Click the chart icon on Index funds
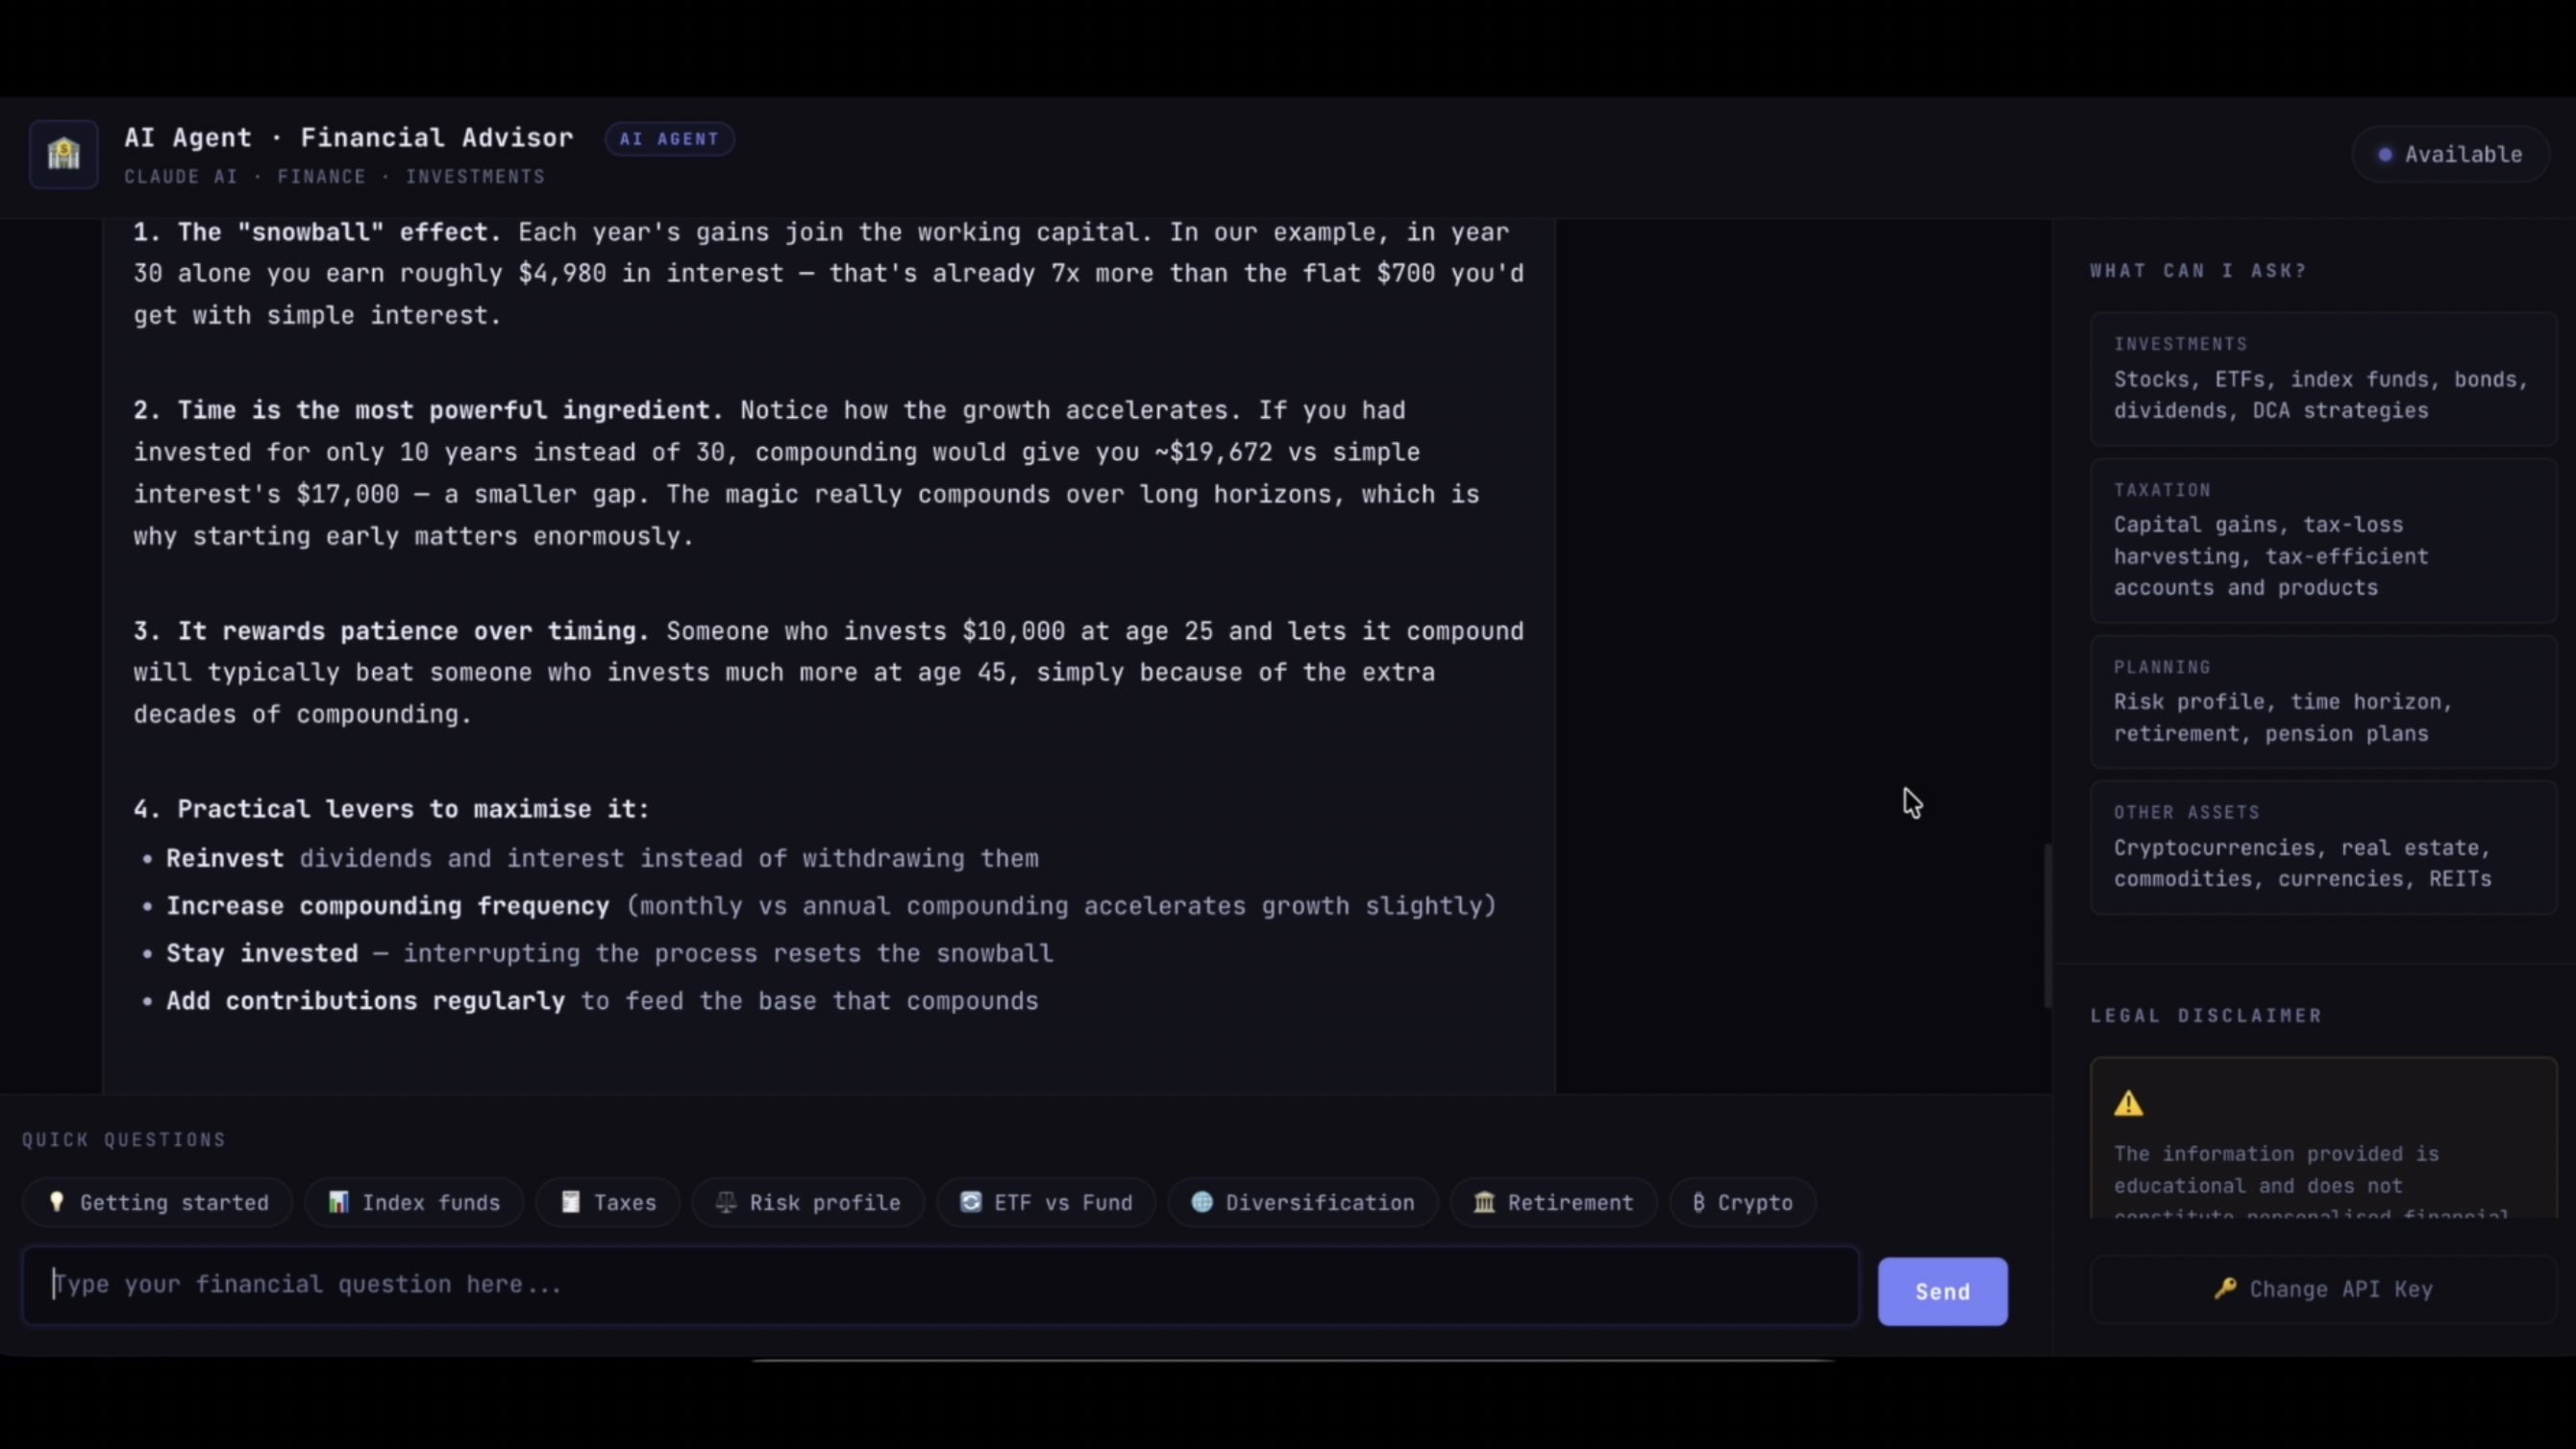This screenshot has height=1449, width=2576. coord(339,1202)
